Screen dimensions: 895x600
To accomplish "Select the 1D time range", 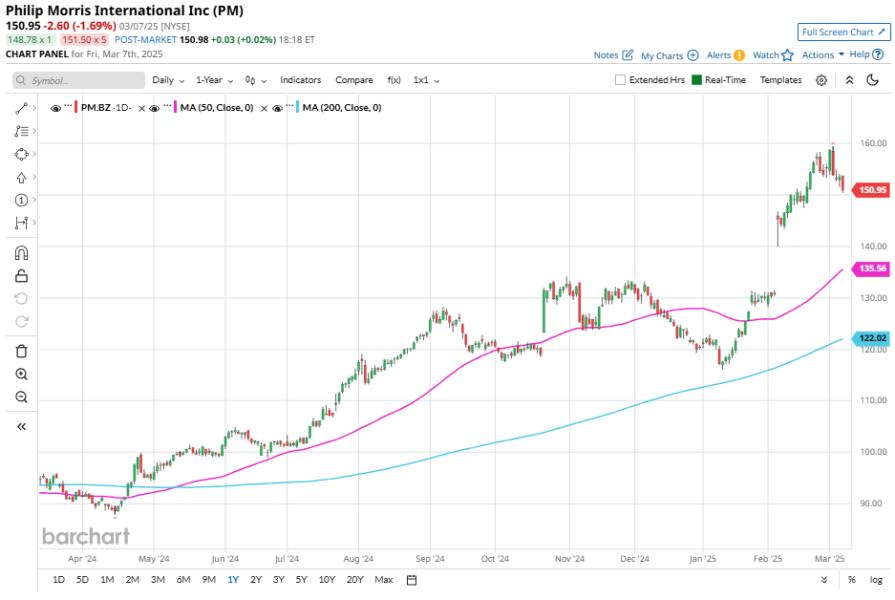I will (x=58, y=579).
